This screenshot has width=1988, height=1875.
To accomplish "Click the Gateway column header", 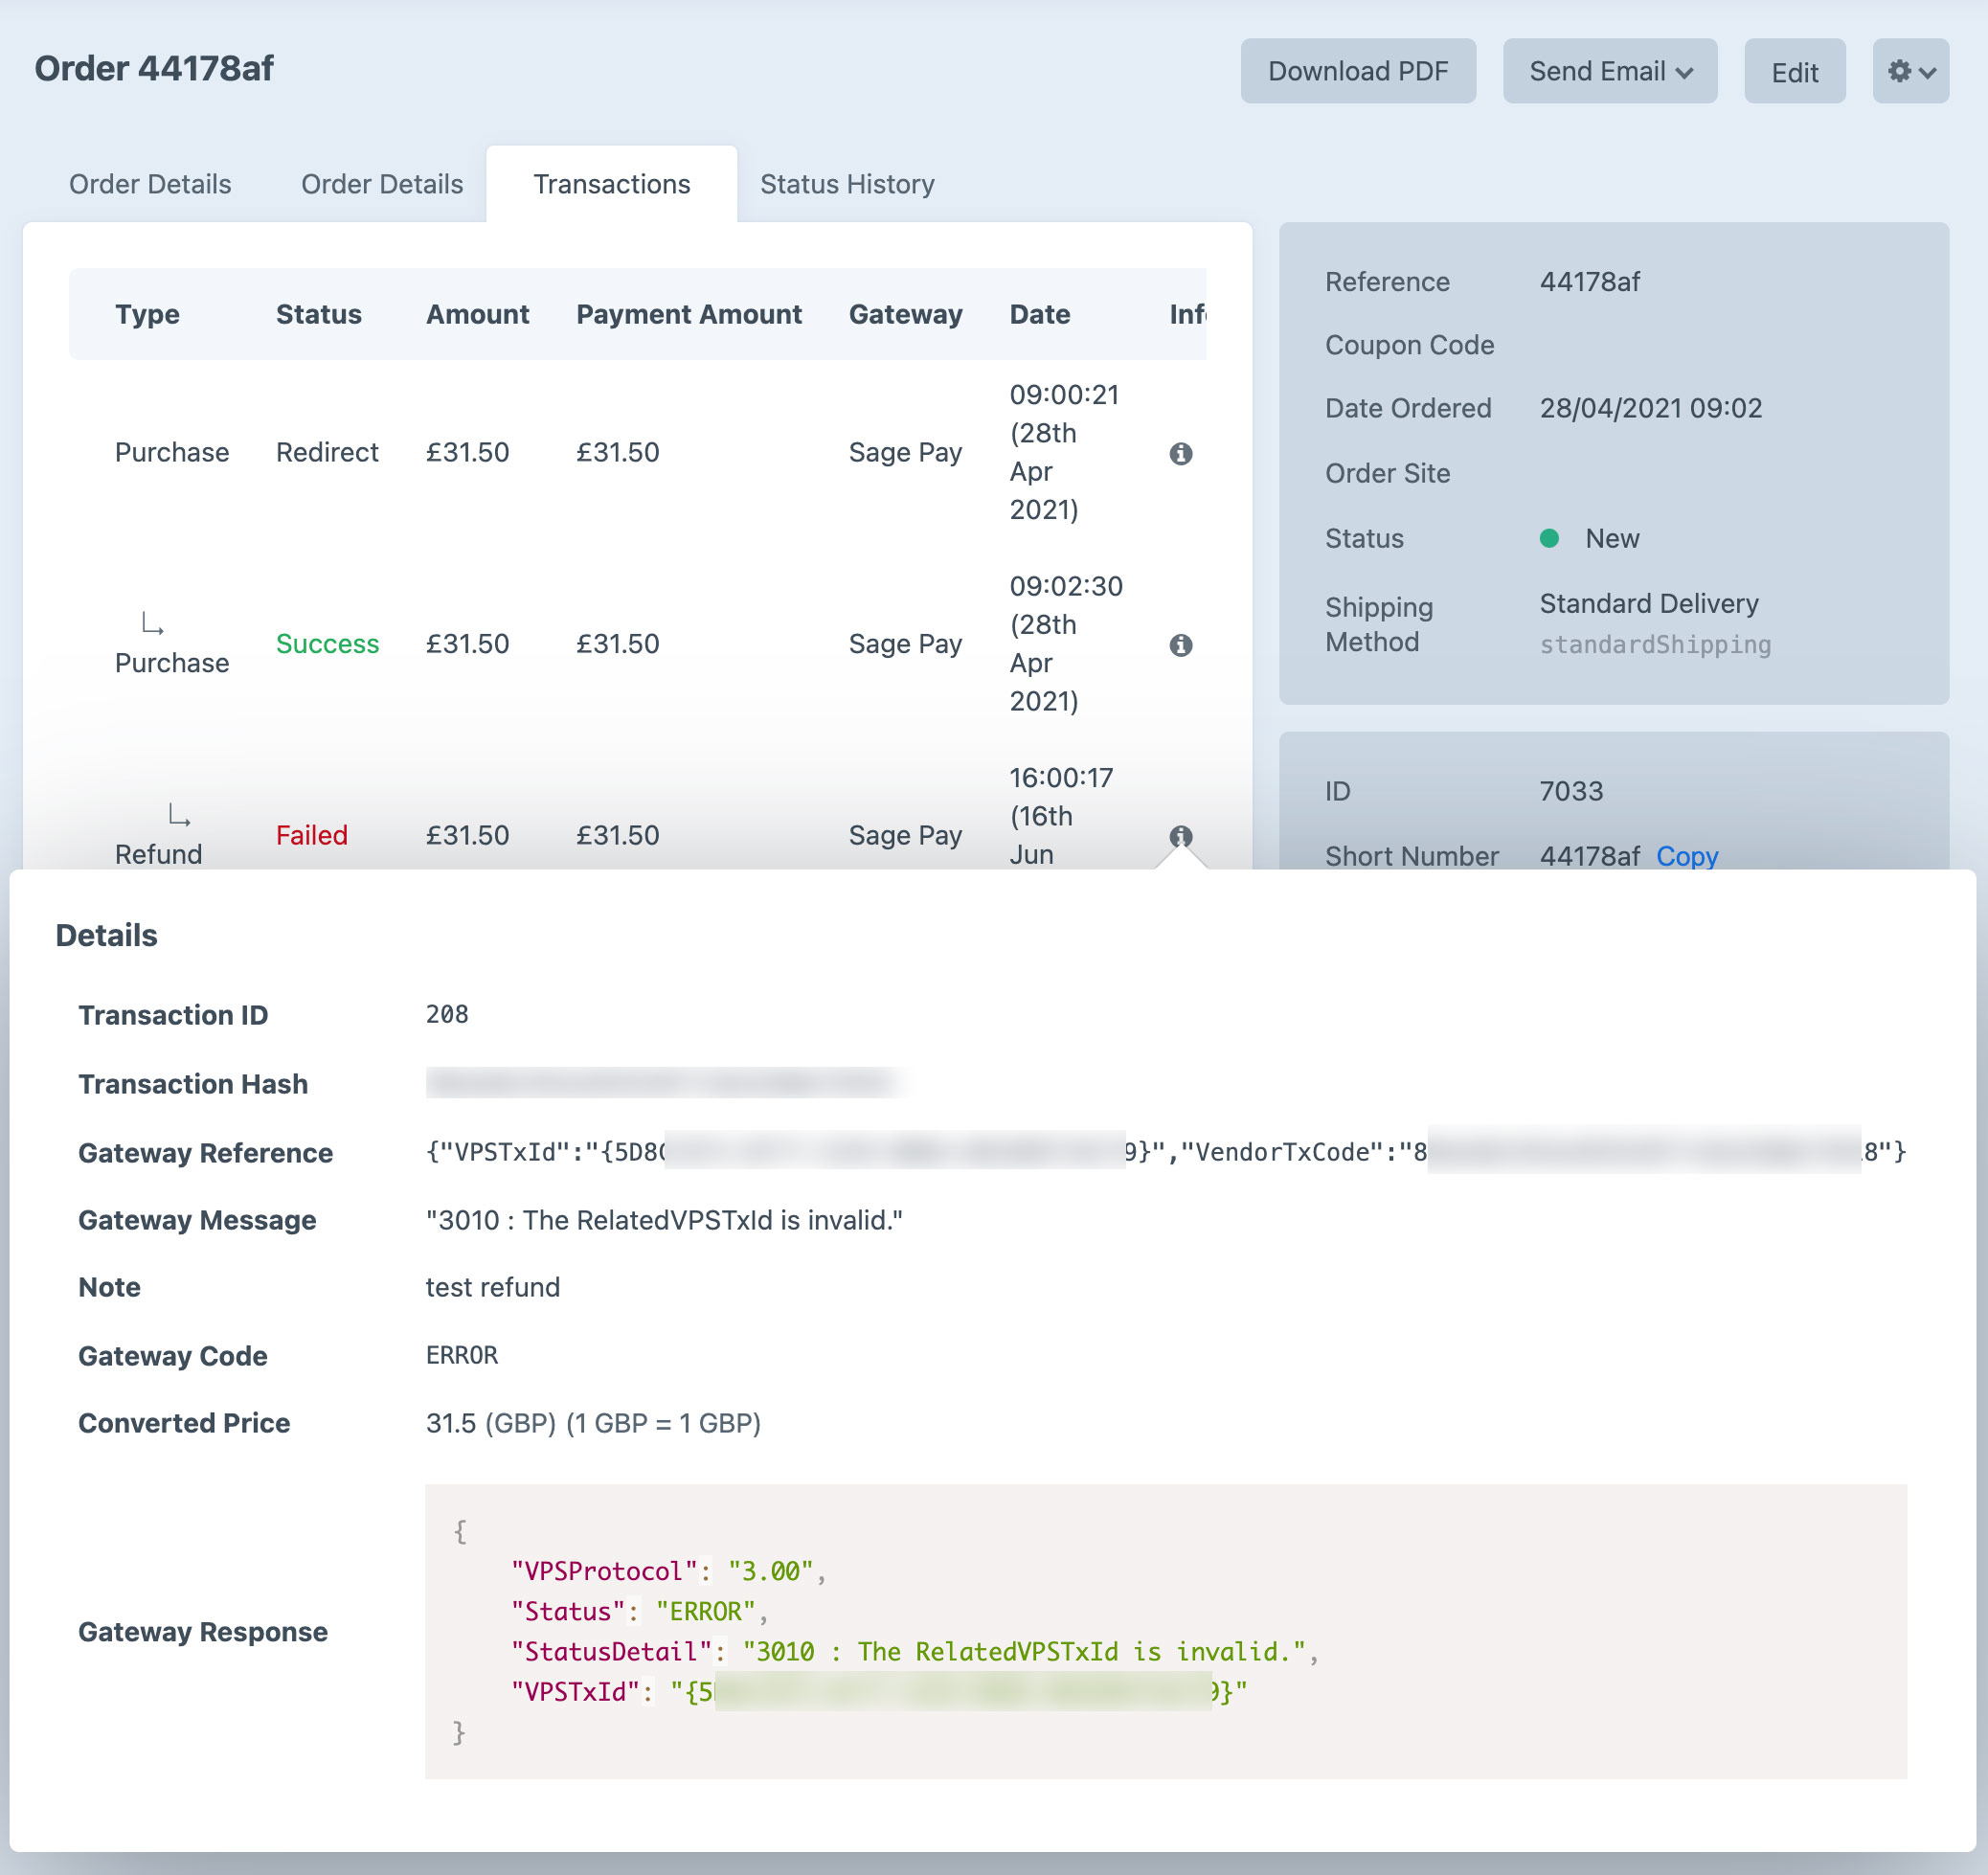I will [905, 314].
